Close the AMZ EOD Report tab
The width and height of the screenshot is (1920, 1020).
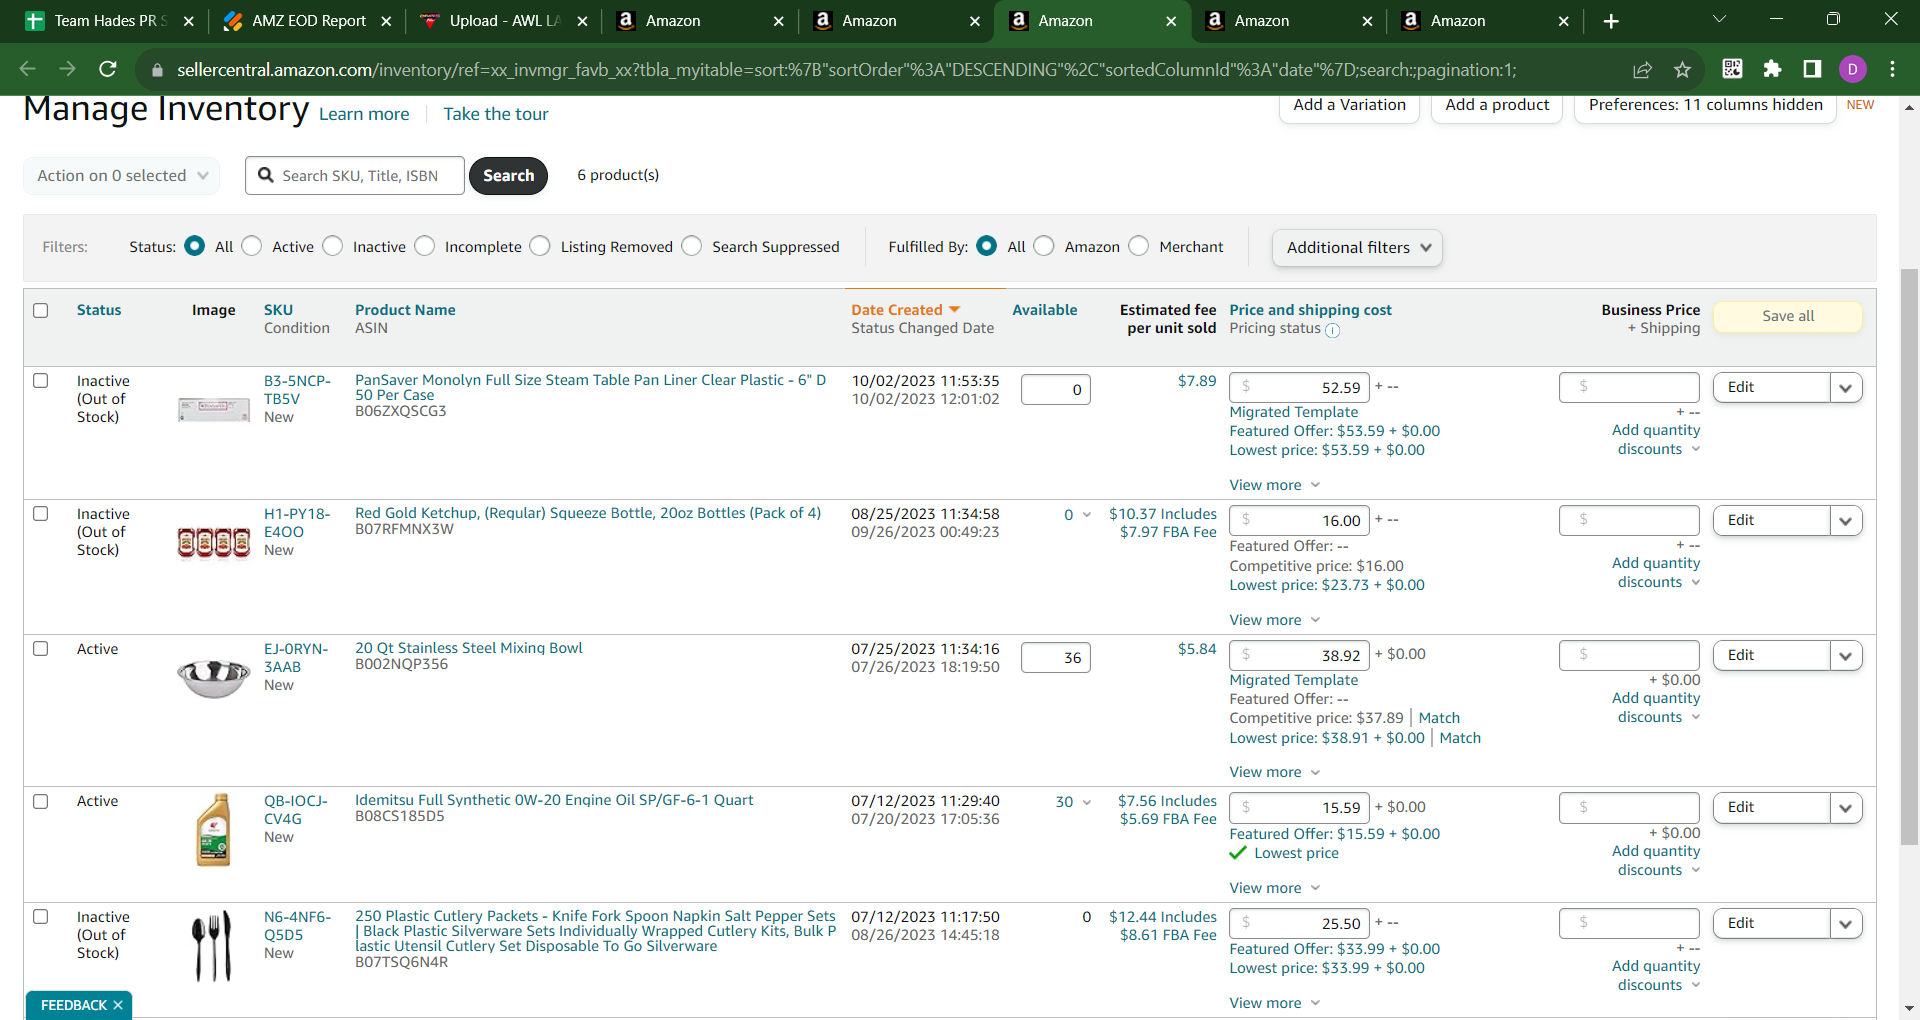(386, 21)
